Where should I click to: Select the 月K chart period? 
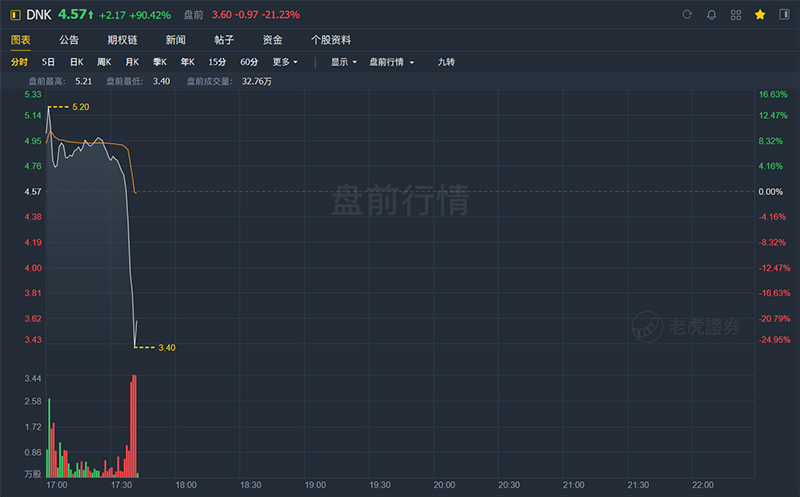pyautogui.click(x=132, y=62)
